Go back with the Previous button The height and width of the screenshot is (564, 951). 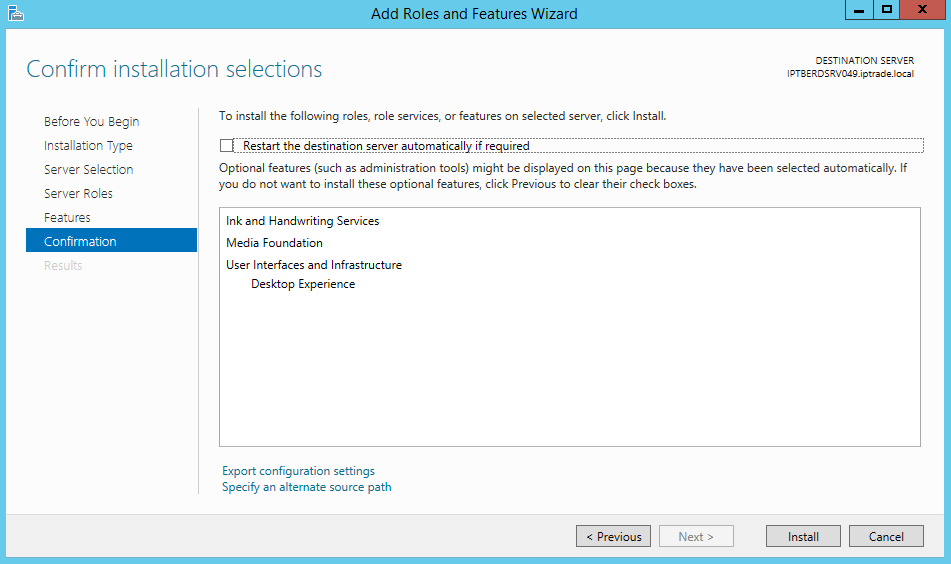[613, 536]
